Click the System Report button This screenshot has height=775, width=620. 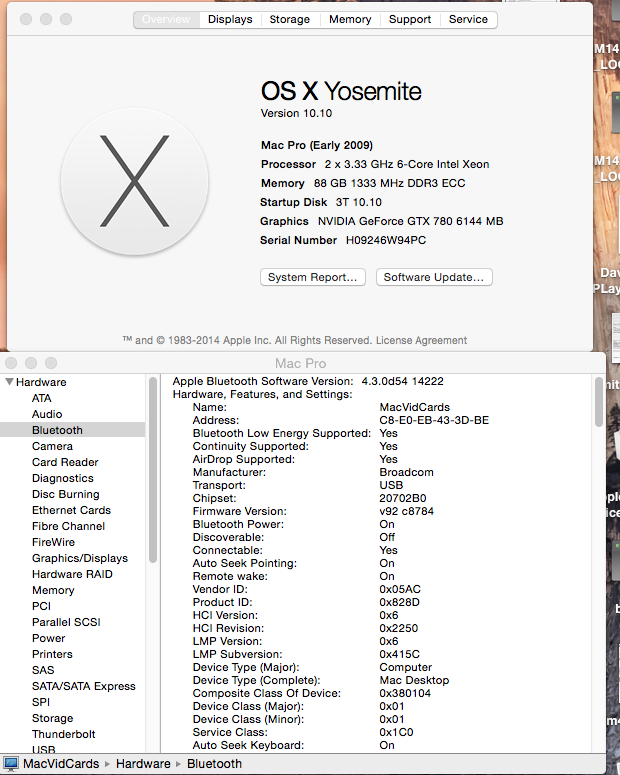pyautogui.click(x=312, y=277)
